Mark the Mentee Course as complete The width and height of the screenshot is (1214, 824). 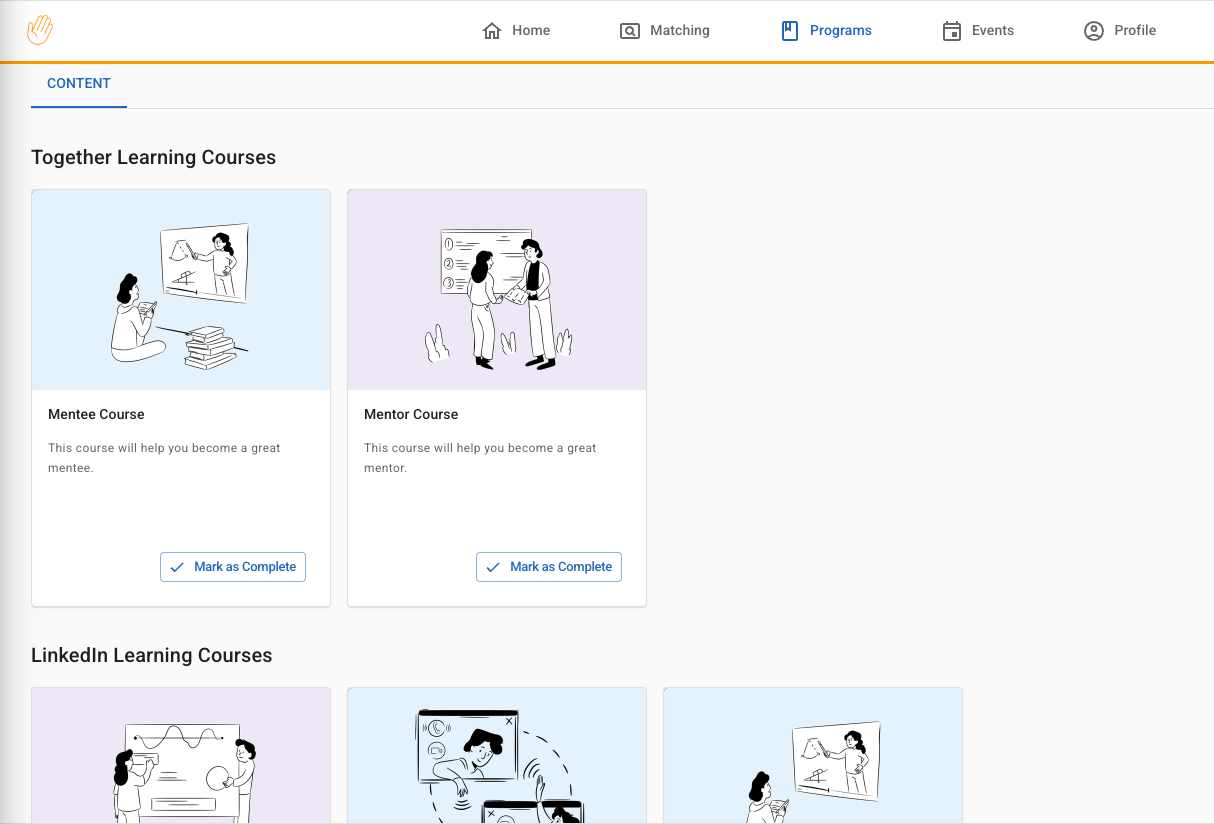point(233,567)
